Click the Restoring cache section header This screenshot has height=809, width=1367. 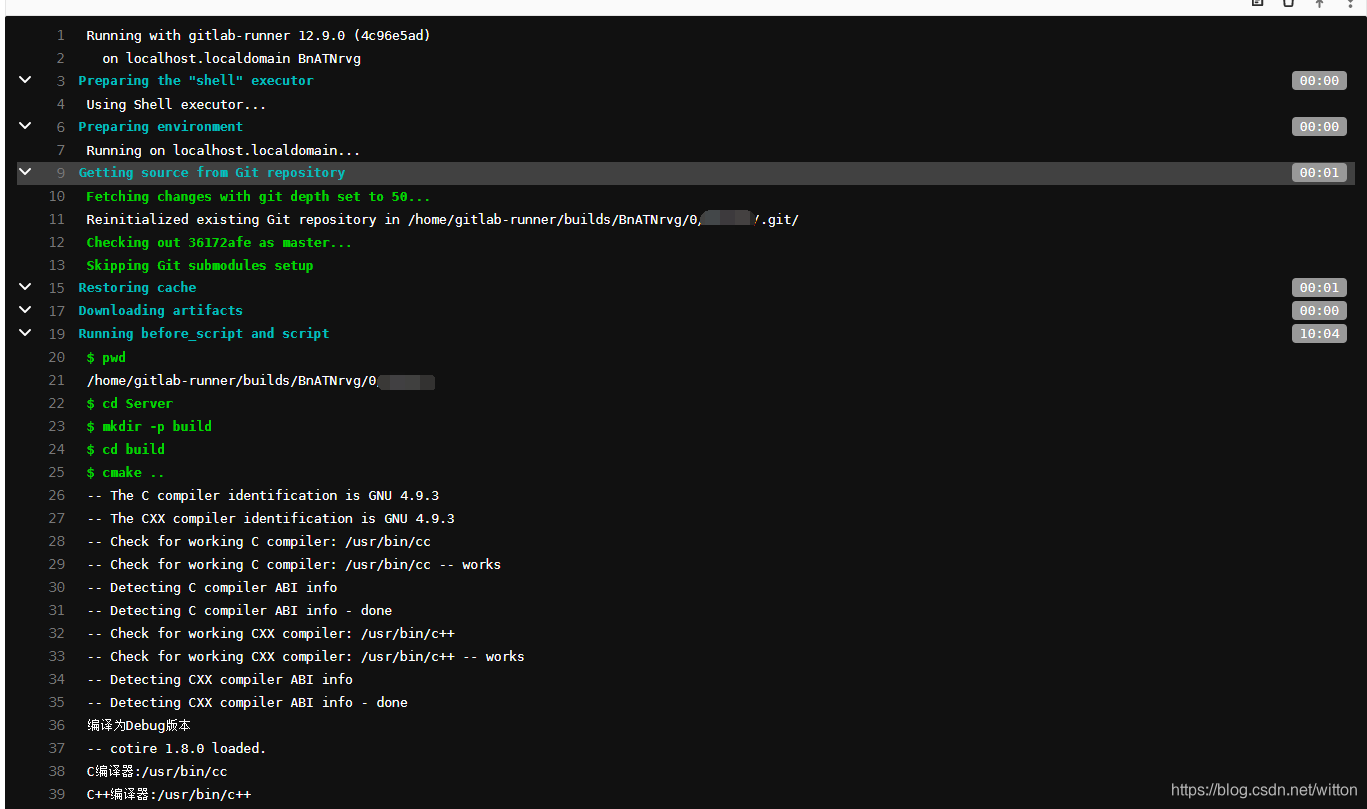pos(137,288)
